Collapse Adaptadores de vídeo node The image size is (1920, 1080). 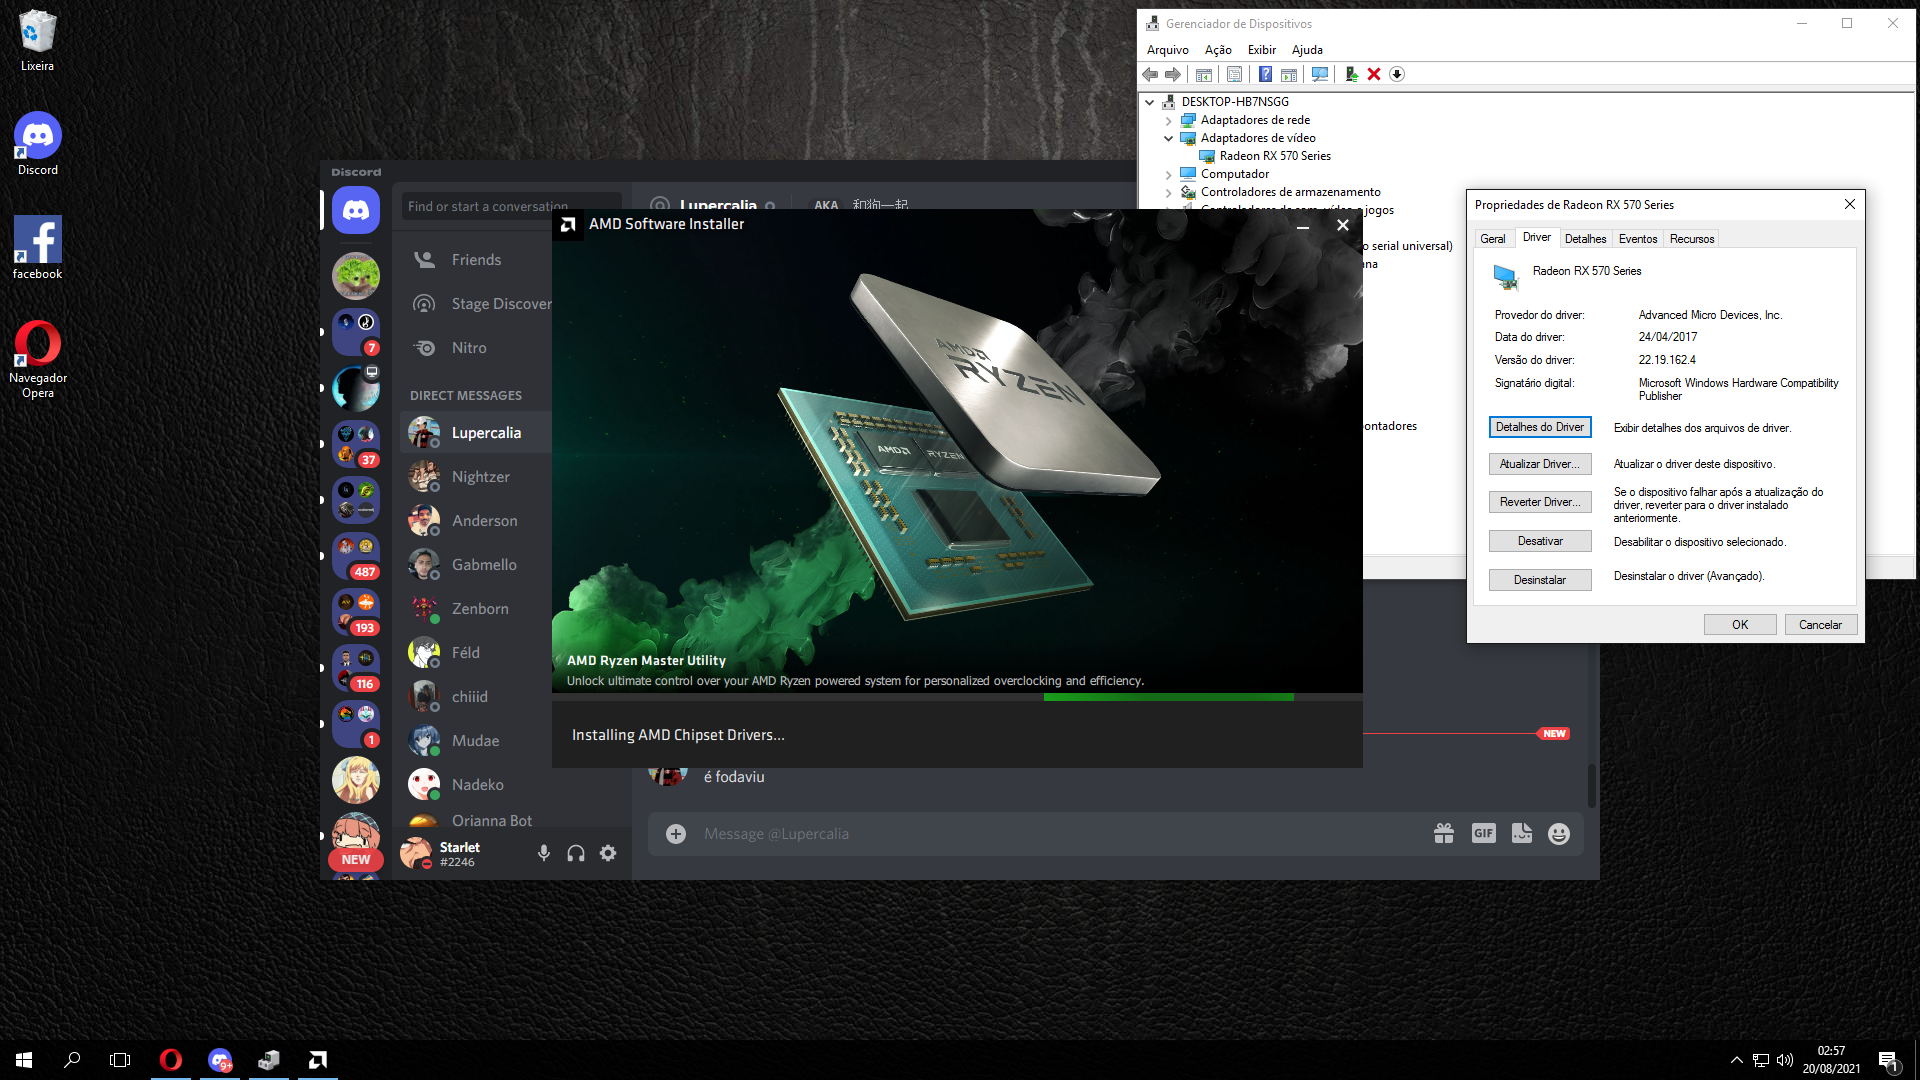click(1168, 138)
